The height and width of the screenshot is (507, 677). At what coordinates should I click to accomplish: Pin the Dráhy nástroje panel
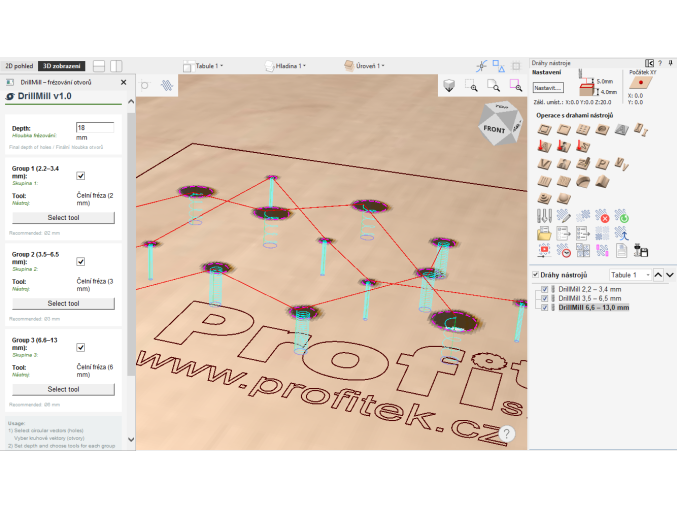pos(670,63)
